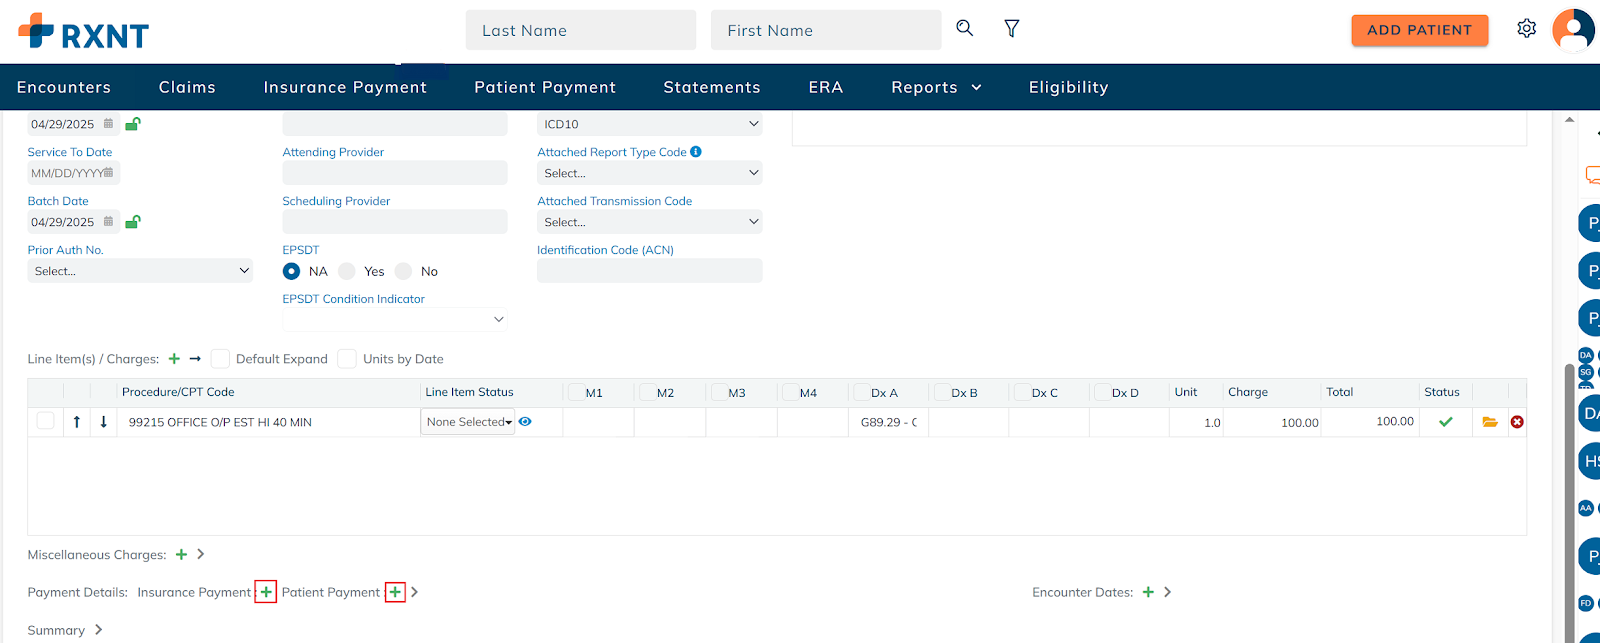Open the Prior Auth No. dropdown
This screenshot has width=1600, height=643.
click(140, 271)
